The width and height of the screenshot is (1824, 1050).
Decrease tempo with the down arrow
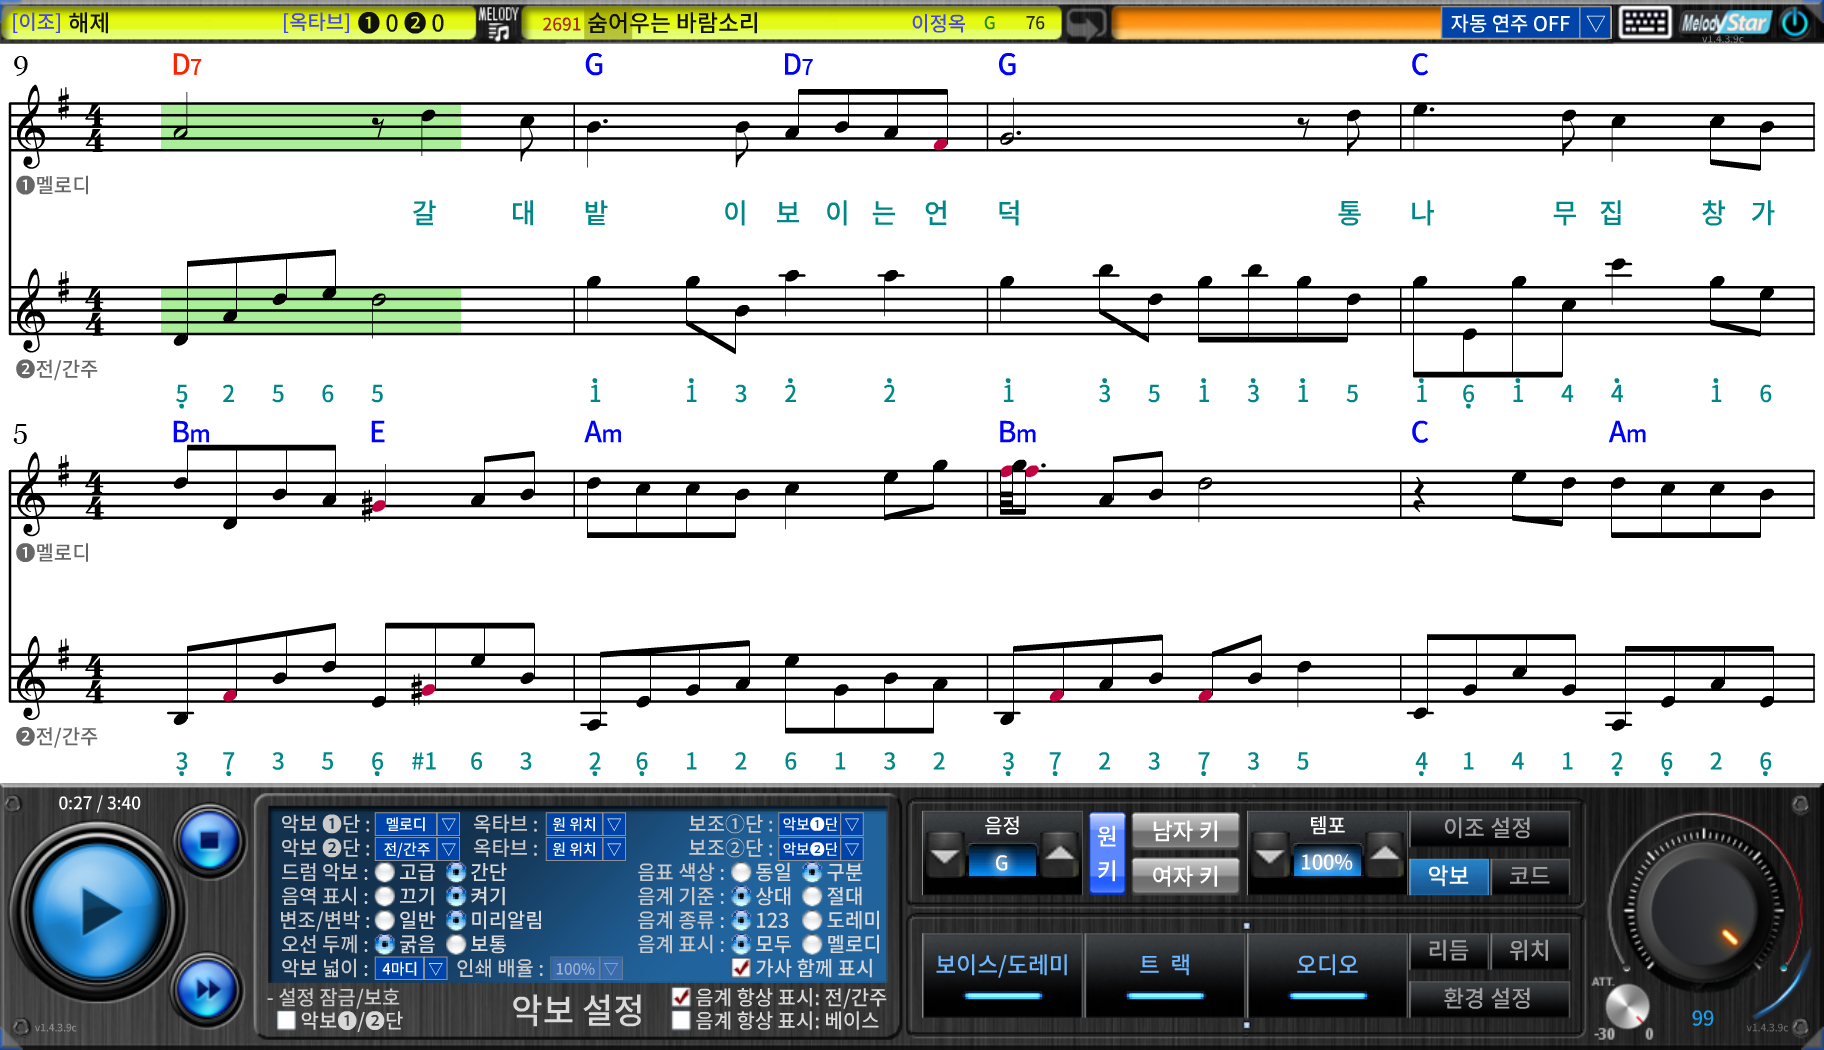click(x=1269, y=856)
